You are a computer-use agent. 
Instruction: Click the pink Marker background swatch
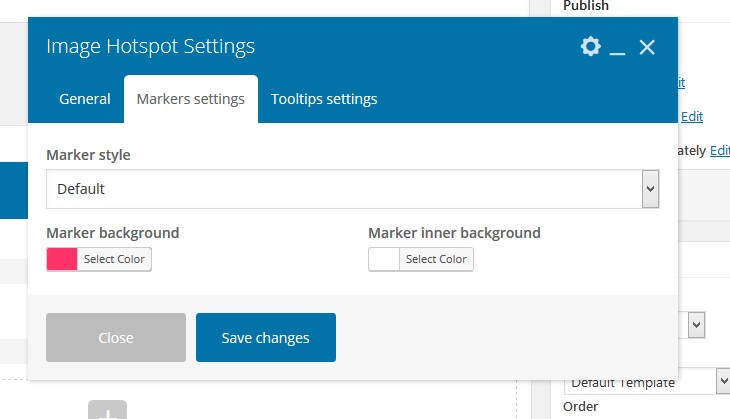click(62, 259)
